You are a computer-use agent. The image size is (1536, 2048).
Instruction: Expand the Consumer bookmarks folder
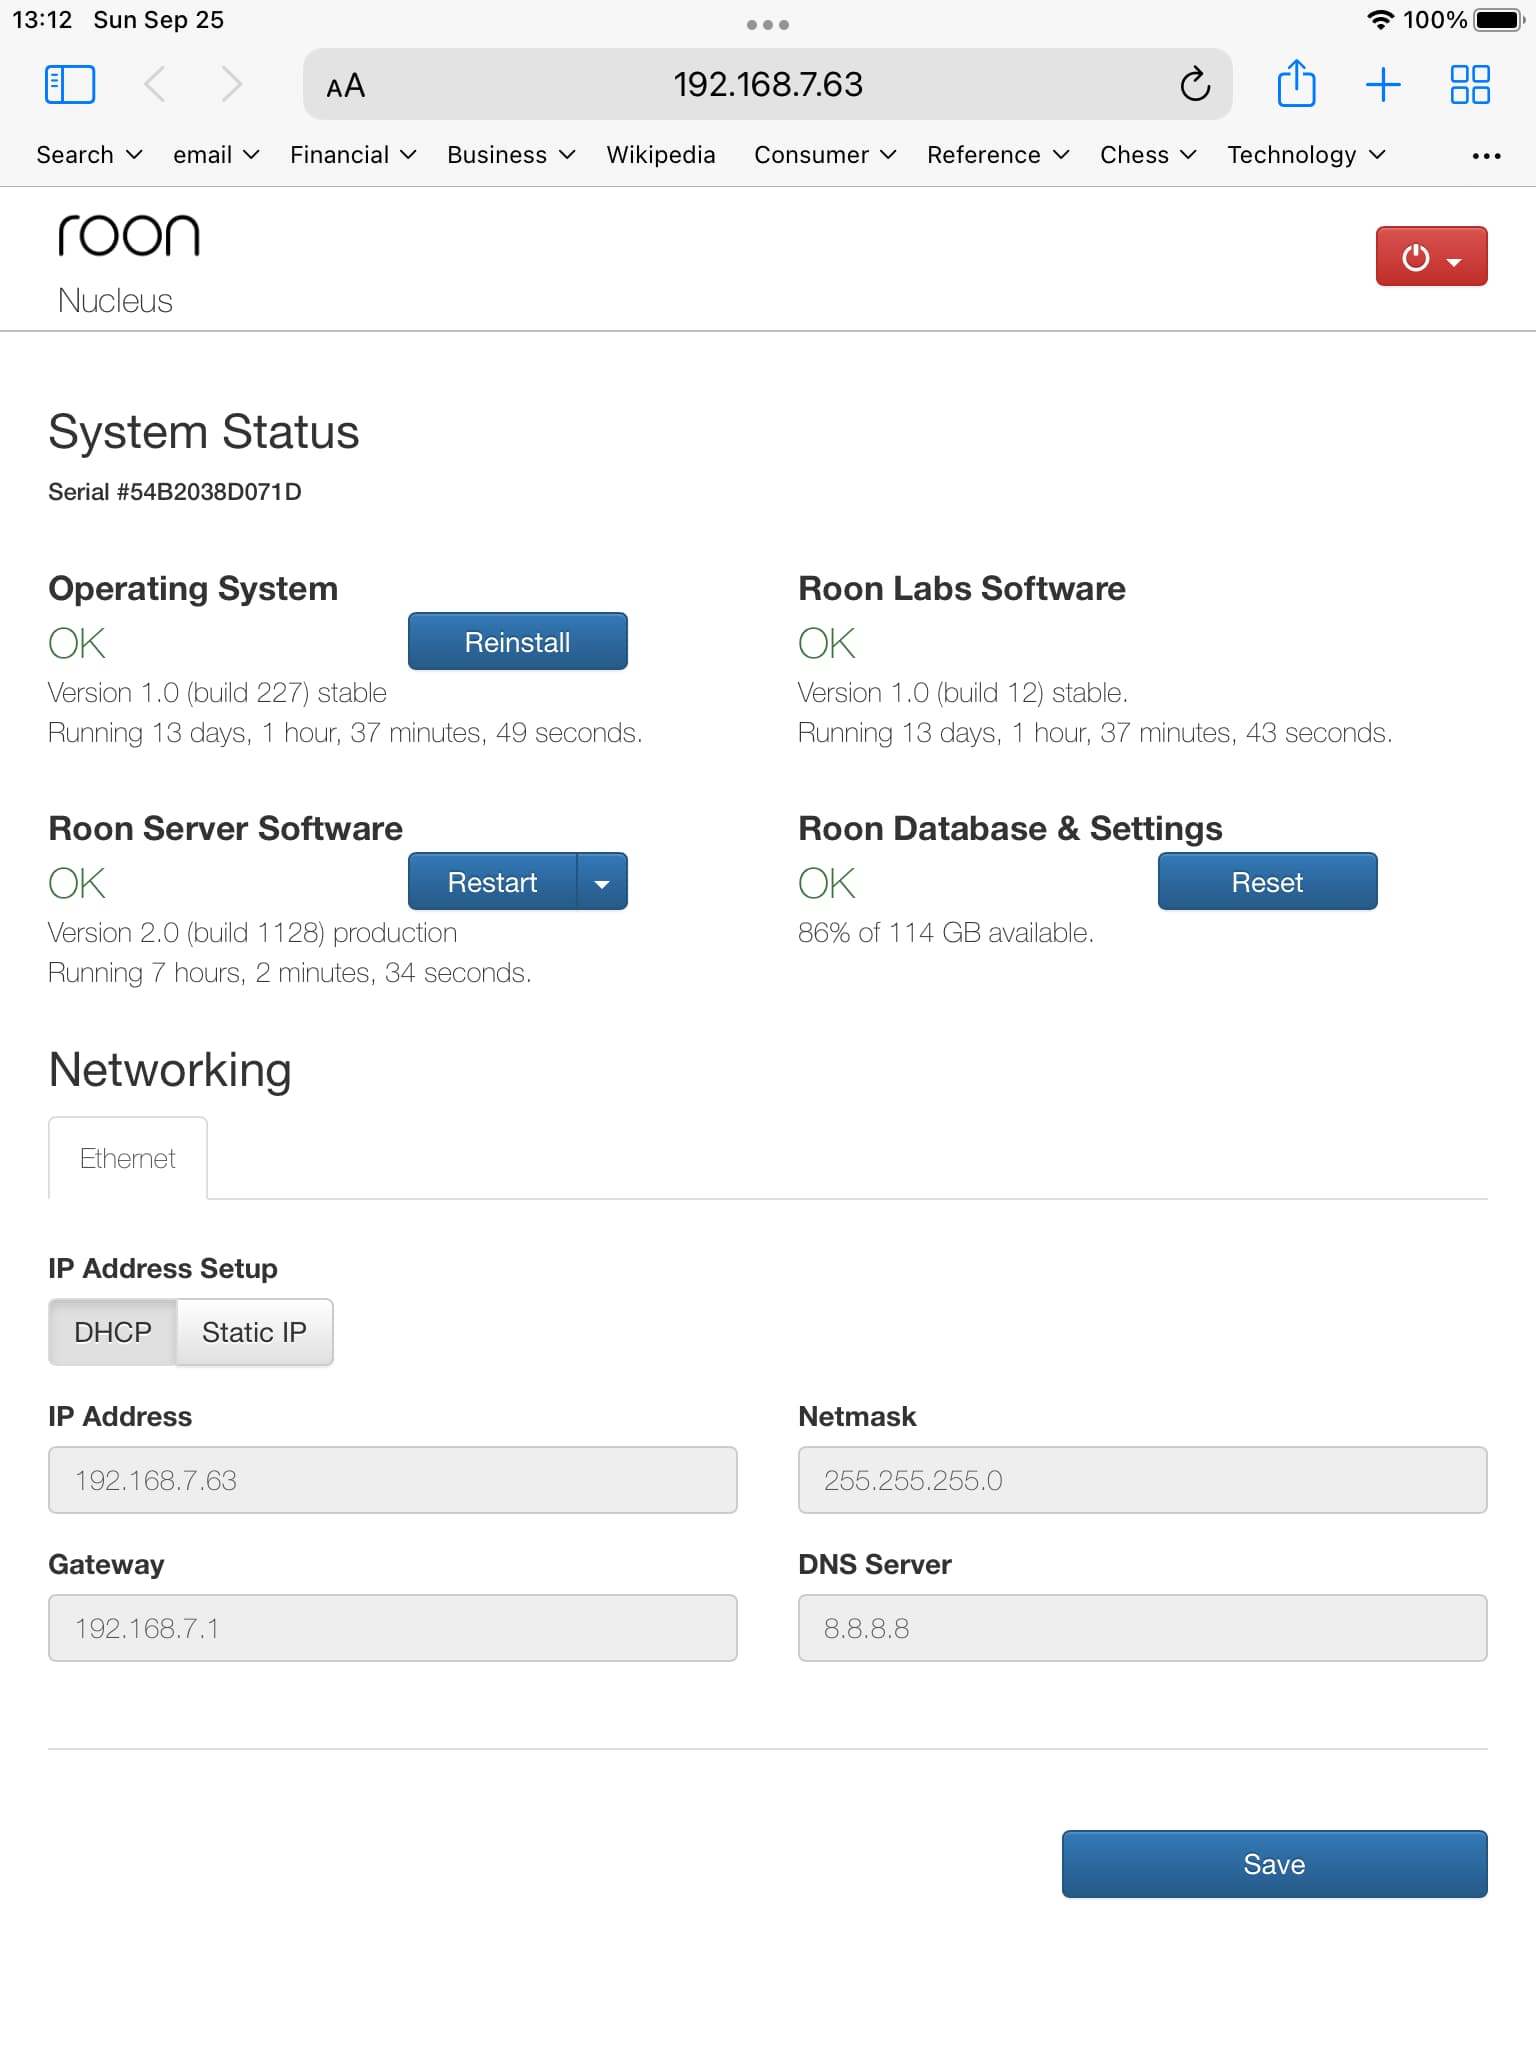pyautogui.click(x=825, y=155)
